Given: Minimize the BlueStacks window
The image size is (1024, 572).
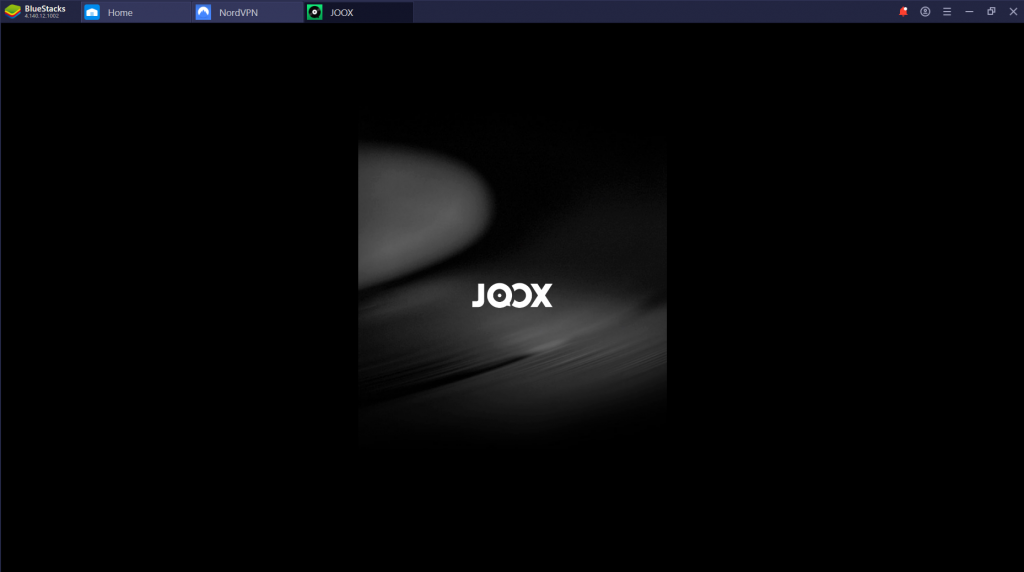Looking at the screenshot, I should pos(969,12).
